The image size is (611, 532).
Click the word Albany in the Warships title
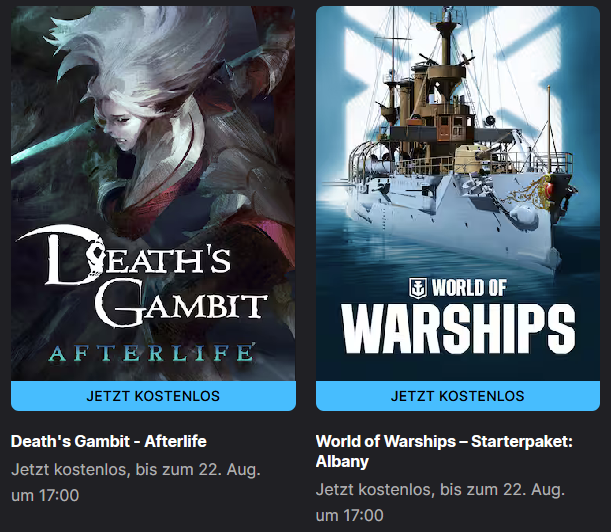342,461
